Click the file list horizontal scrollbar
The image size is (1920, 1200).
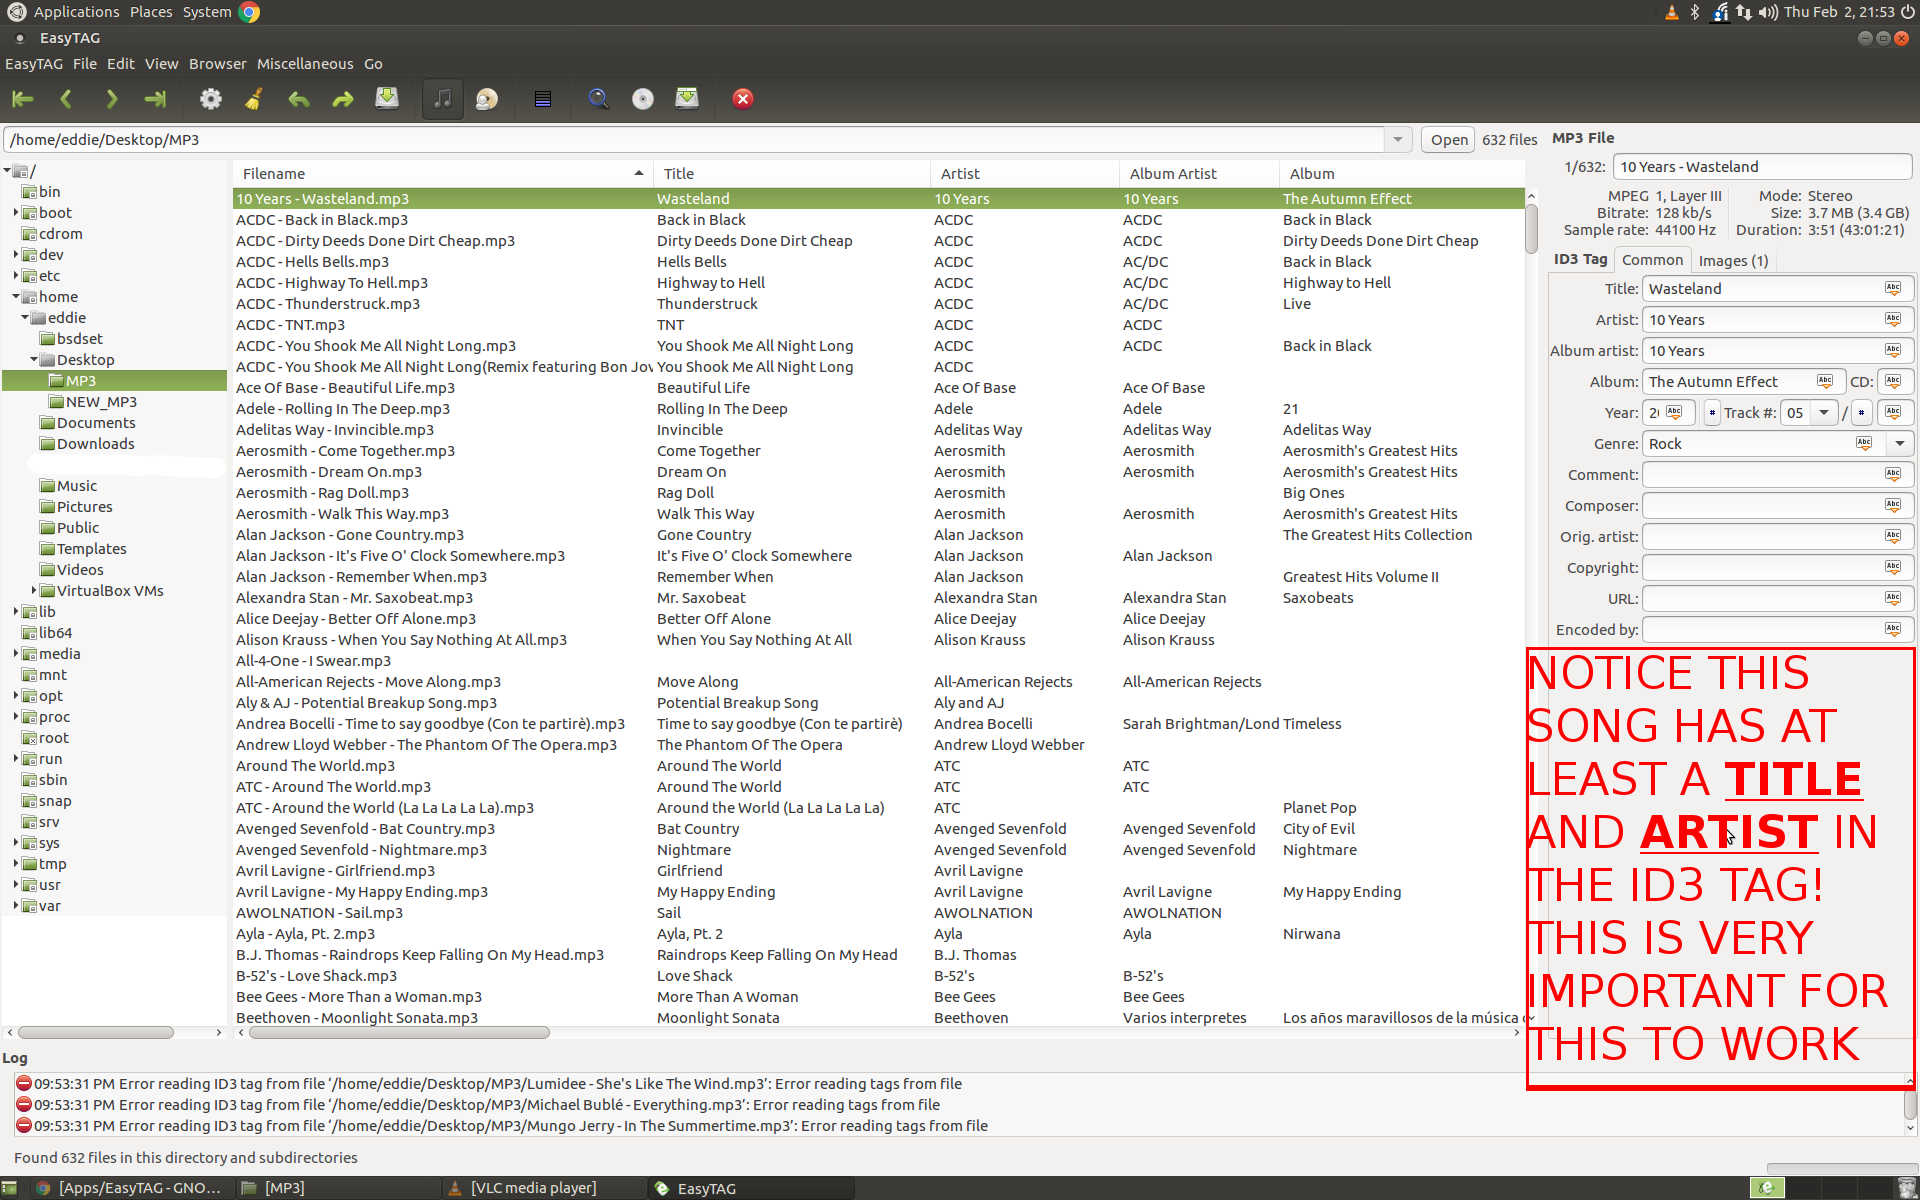click(x=400, y=1032)
